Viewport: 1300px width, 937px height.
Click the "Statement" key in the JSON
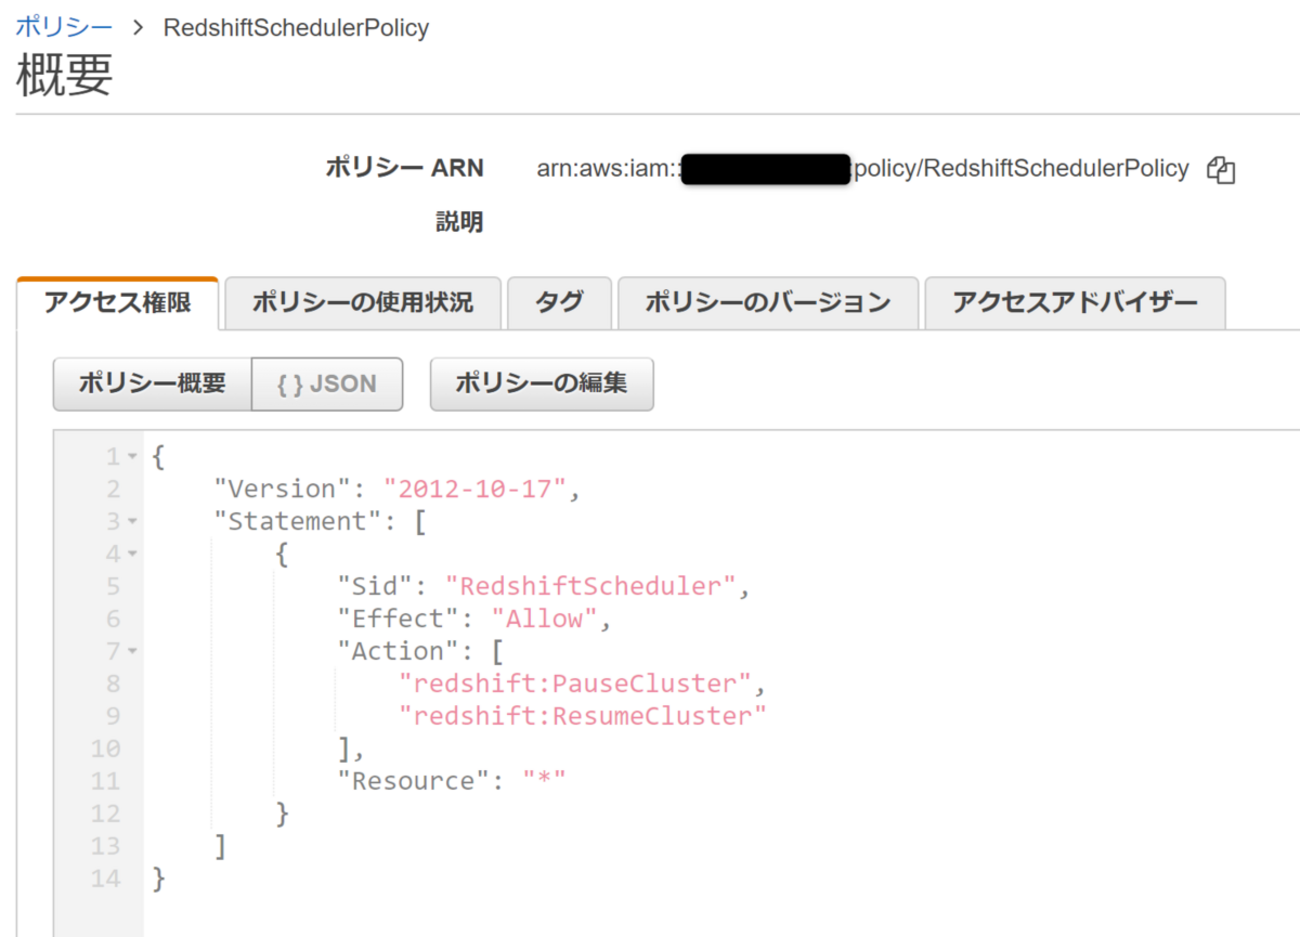coord(298,522)
